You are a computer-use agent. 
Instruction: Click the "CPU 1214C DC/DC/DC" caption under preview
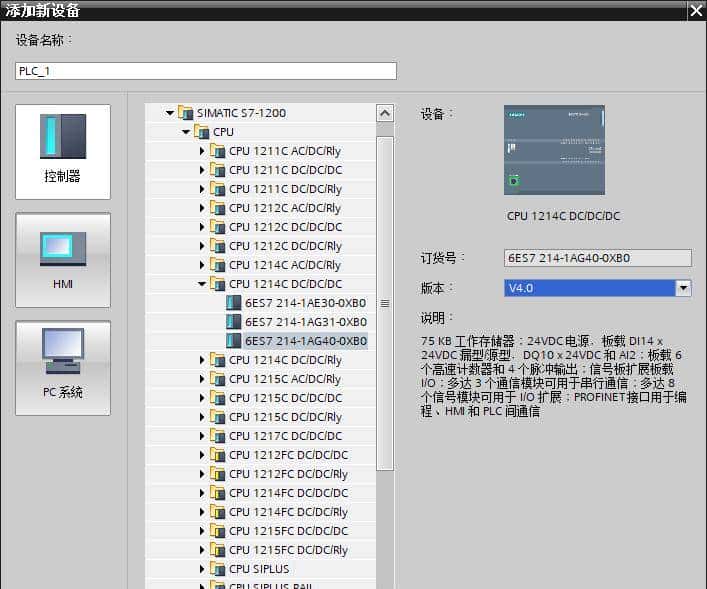[x=563, y=216]
